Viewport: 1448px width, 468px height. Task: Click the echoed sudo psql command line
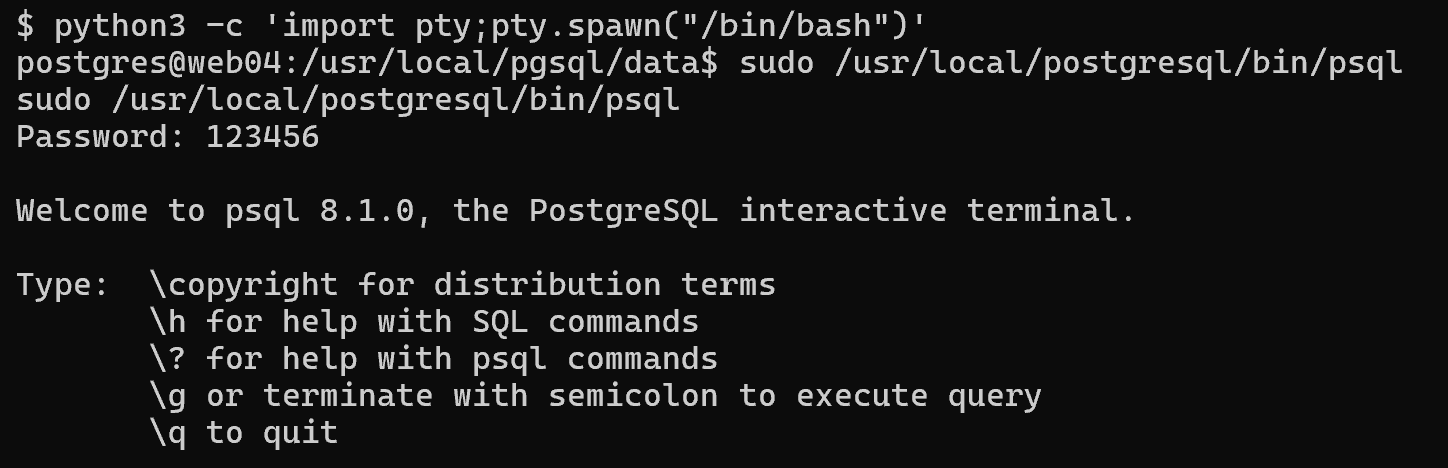348,100
